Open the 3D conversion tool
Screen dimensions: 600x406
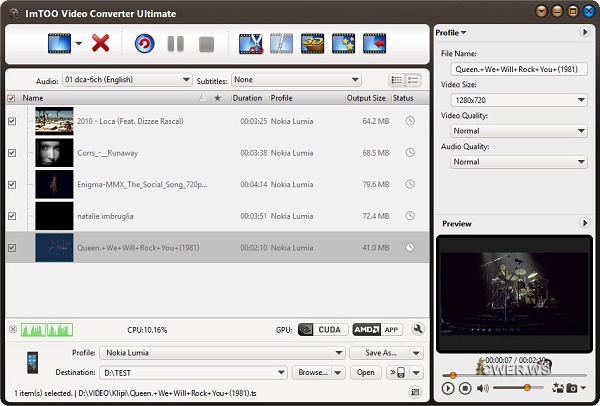pyautogui.click(x=313, y=43)
